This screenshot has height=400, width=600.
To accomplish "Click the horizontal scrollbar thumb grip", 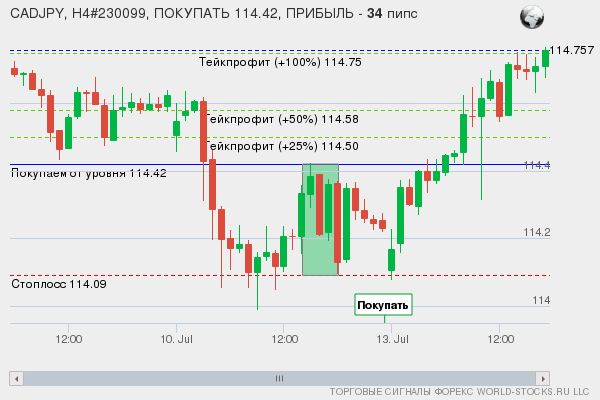I will click(x=279, y=379).
